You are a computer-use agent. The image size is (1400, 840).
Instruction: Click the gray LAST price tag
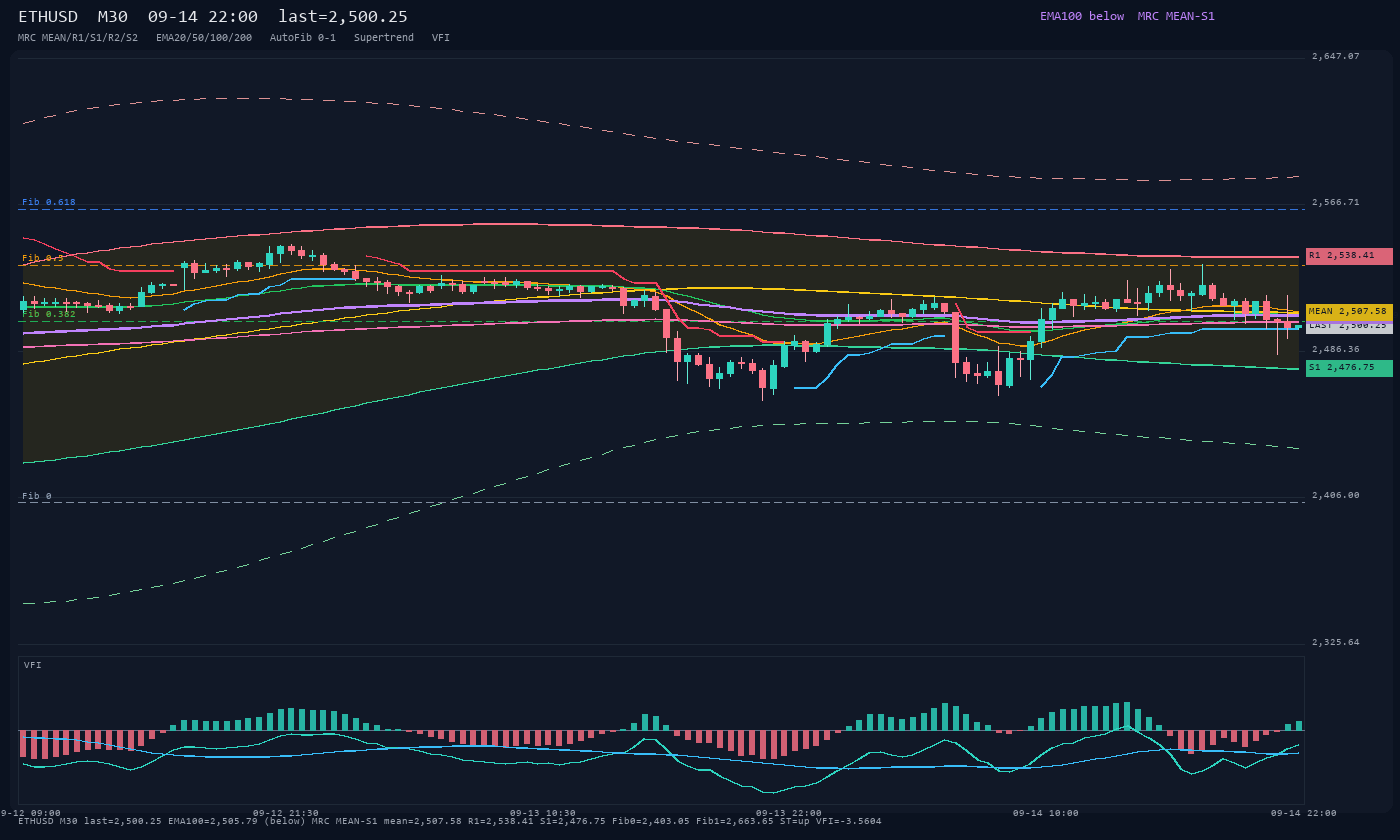pyautogui.click(x=1349, y=327)
